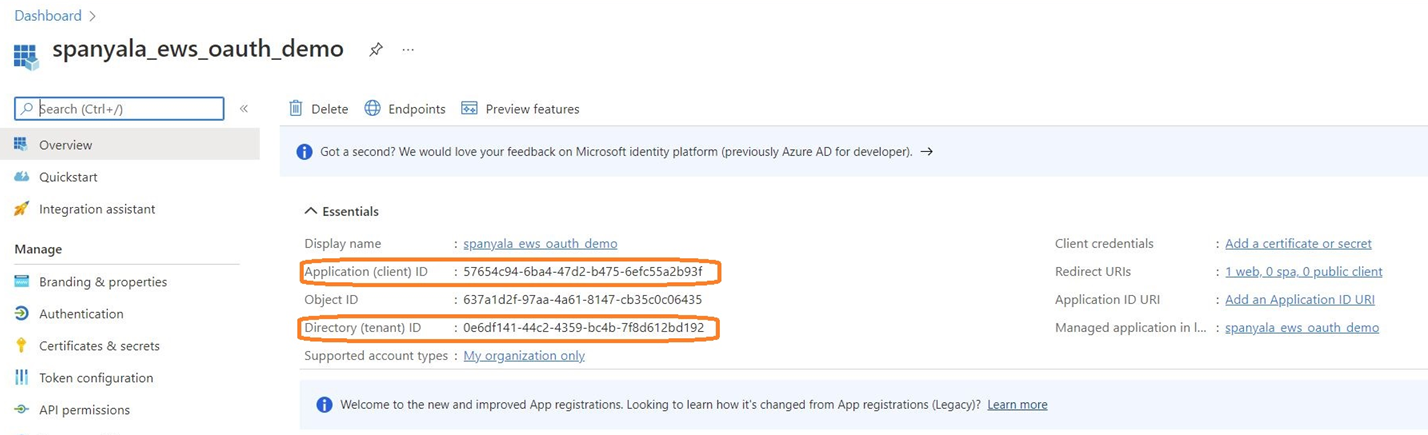Click the Authentication icon
This screenshot has width=1428, height=435.
coord(21,314)
